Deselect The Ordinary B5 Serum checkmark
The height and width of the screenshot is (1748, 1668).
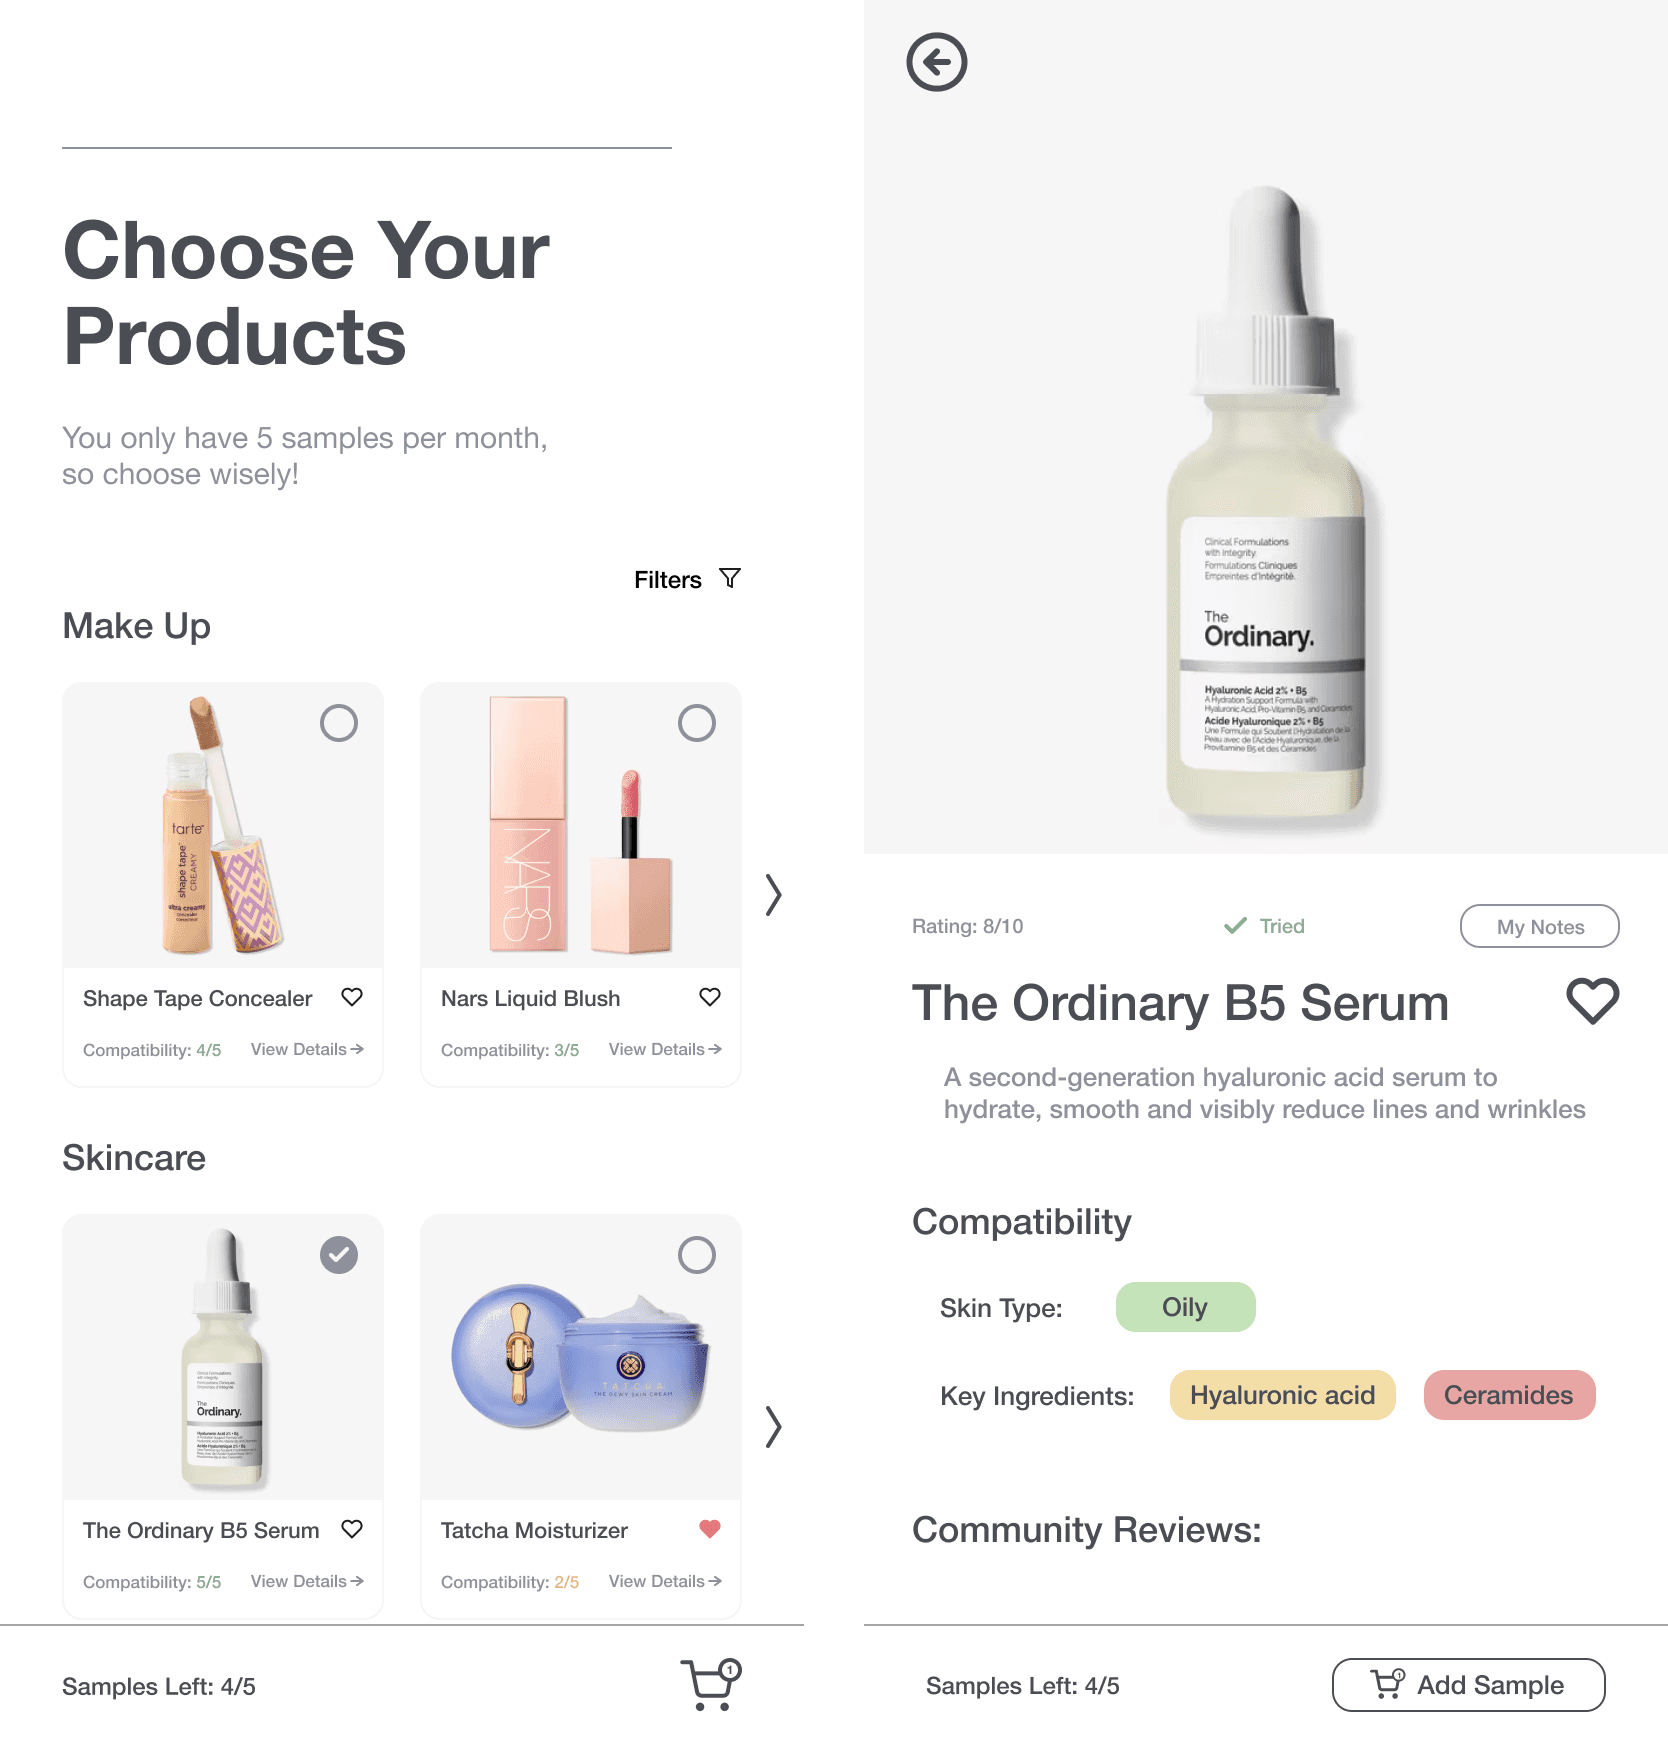(339, 1255)
